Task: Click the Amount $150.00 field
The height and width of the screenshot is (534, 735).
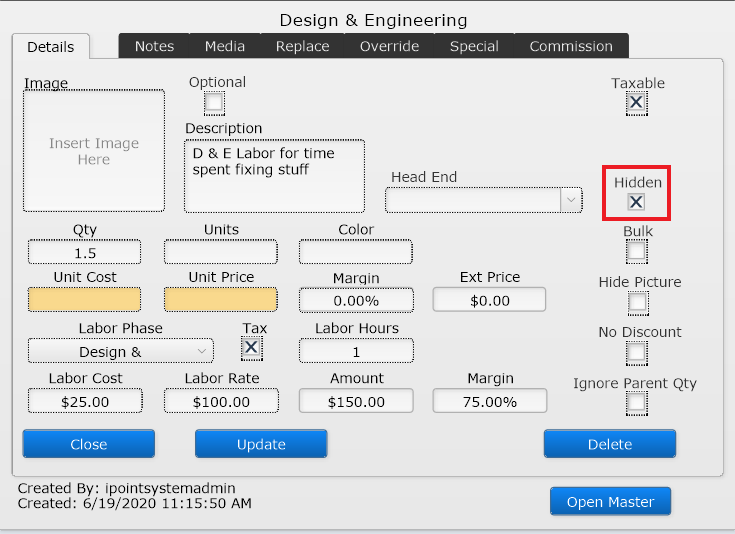Action: click(x=356, y=401)
